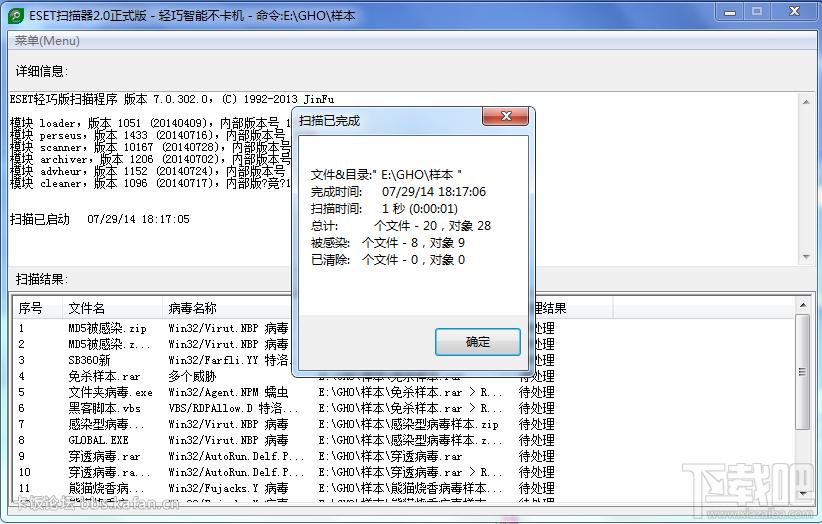Click the 确定 button in the dialog
Viewport: 822px width, 524px height.
(478, 342)
